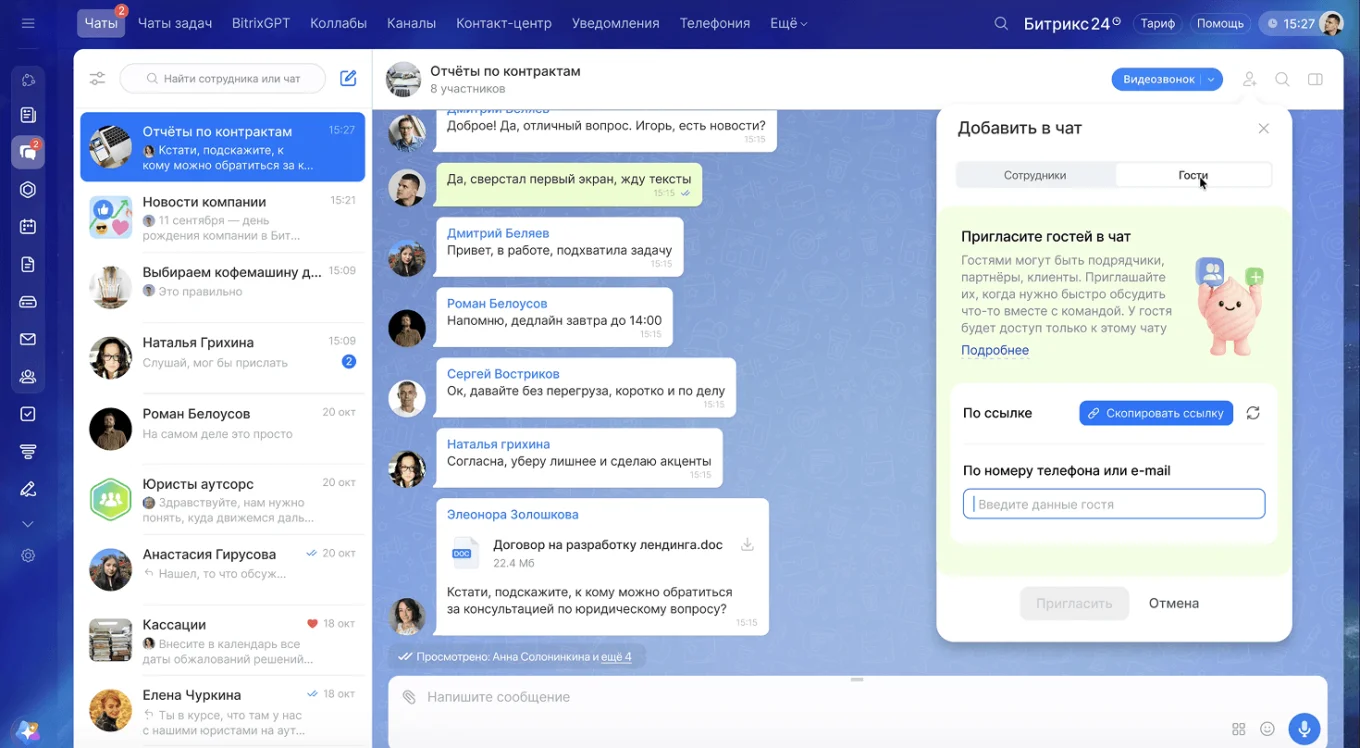Open the BitrixGPT menu item
The height and width of the screenshot is (748, 1360).
(x=260, y=23)
